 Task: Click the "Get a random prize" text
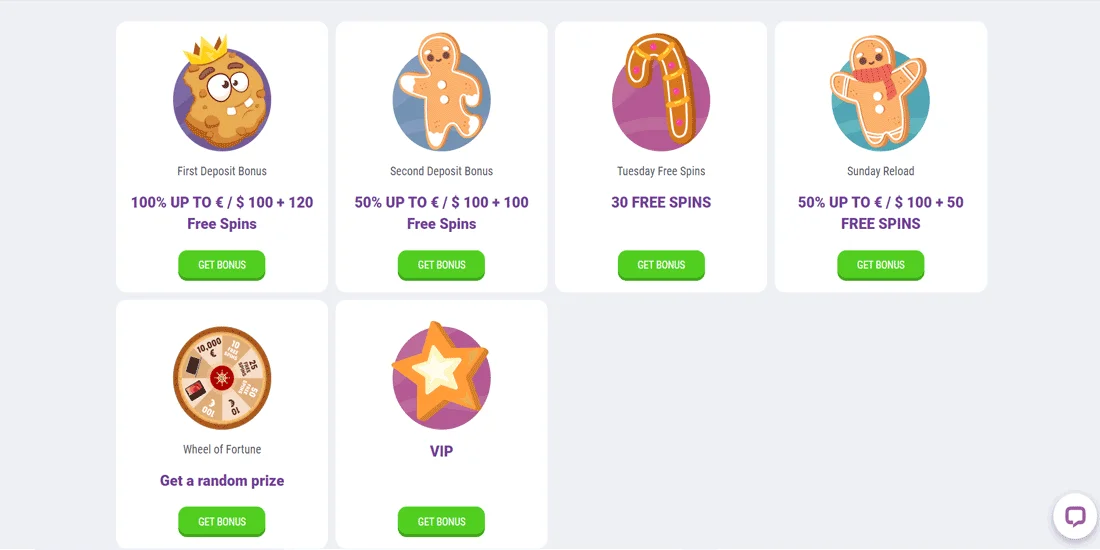[x=222, y=481]
